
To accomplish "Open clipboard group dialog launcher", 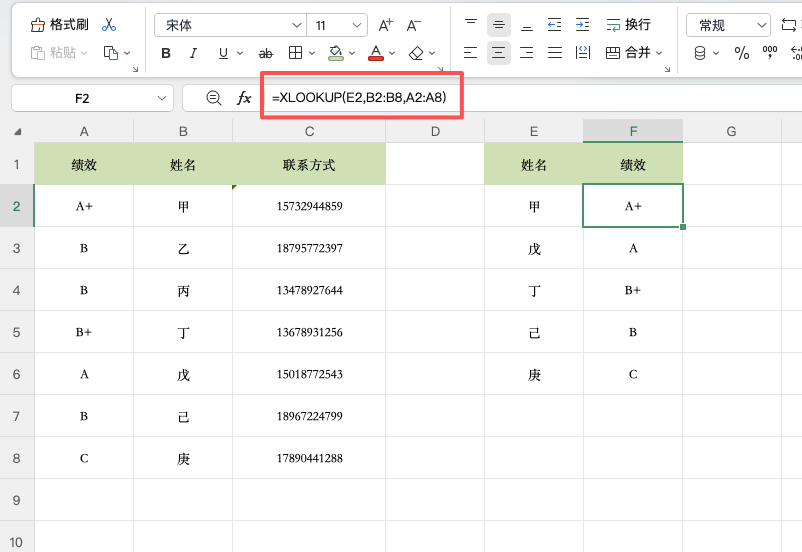I will coord(136,69).
